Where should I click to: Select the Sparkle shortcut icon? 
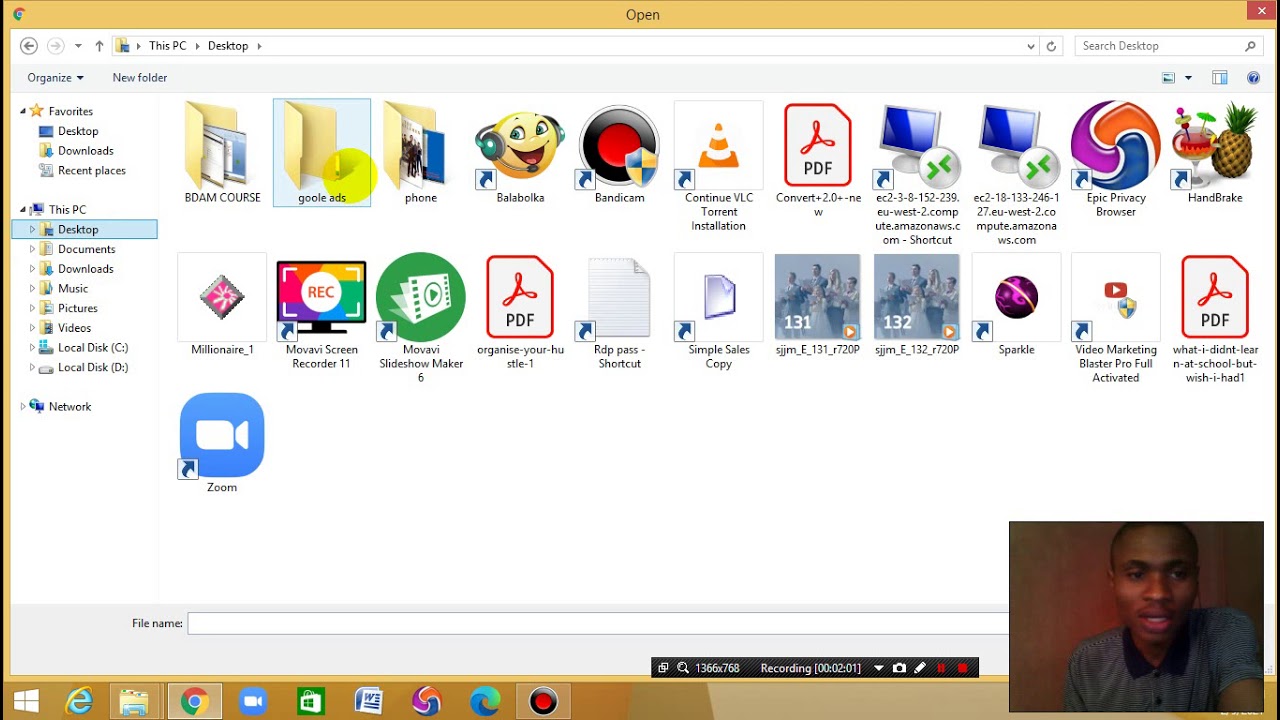[x=1016, y=297]
